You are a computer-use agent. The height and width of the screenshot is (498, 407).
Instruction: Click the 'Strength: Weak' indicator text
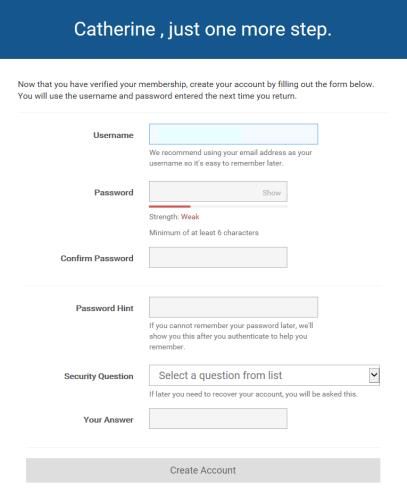tap(174, 217)
